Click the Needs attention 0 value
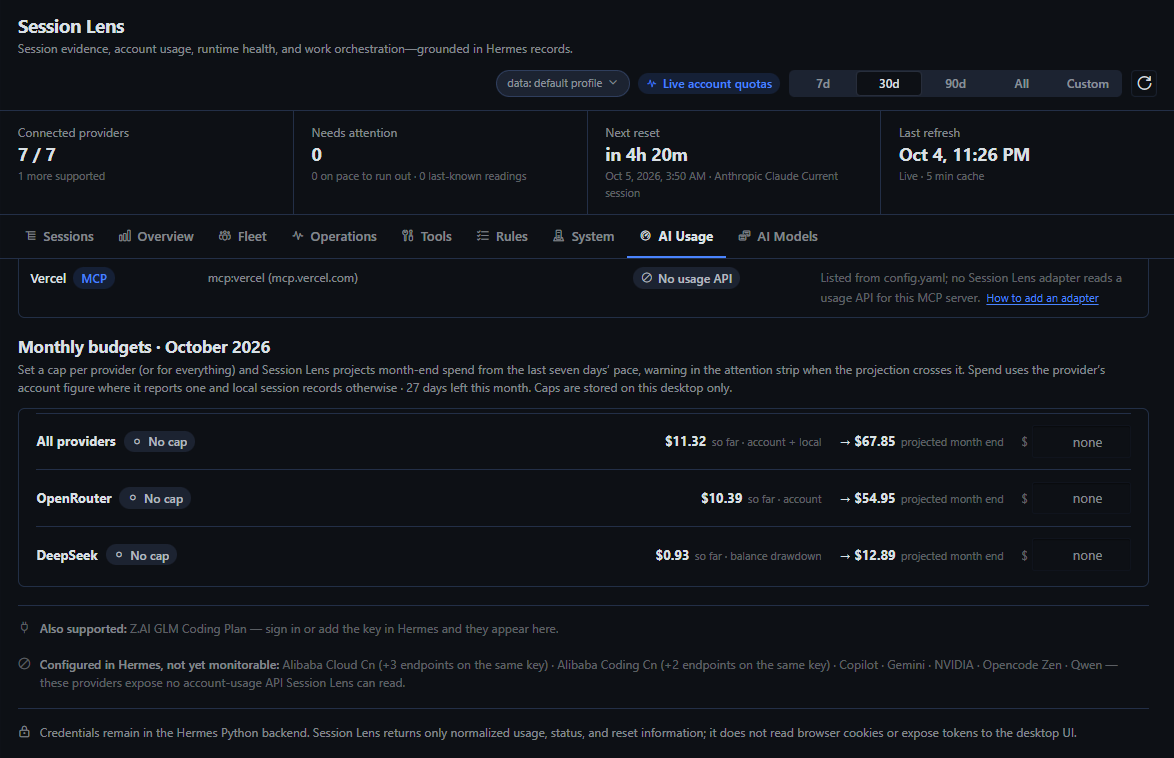 317,155
